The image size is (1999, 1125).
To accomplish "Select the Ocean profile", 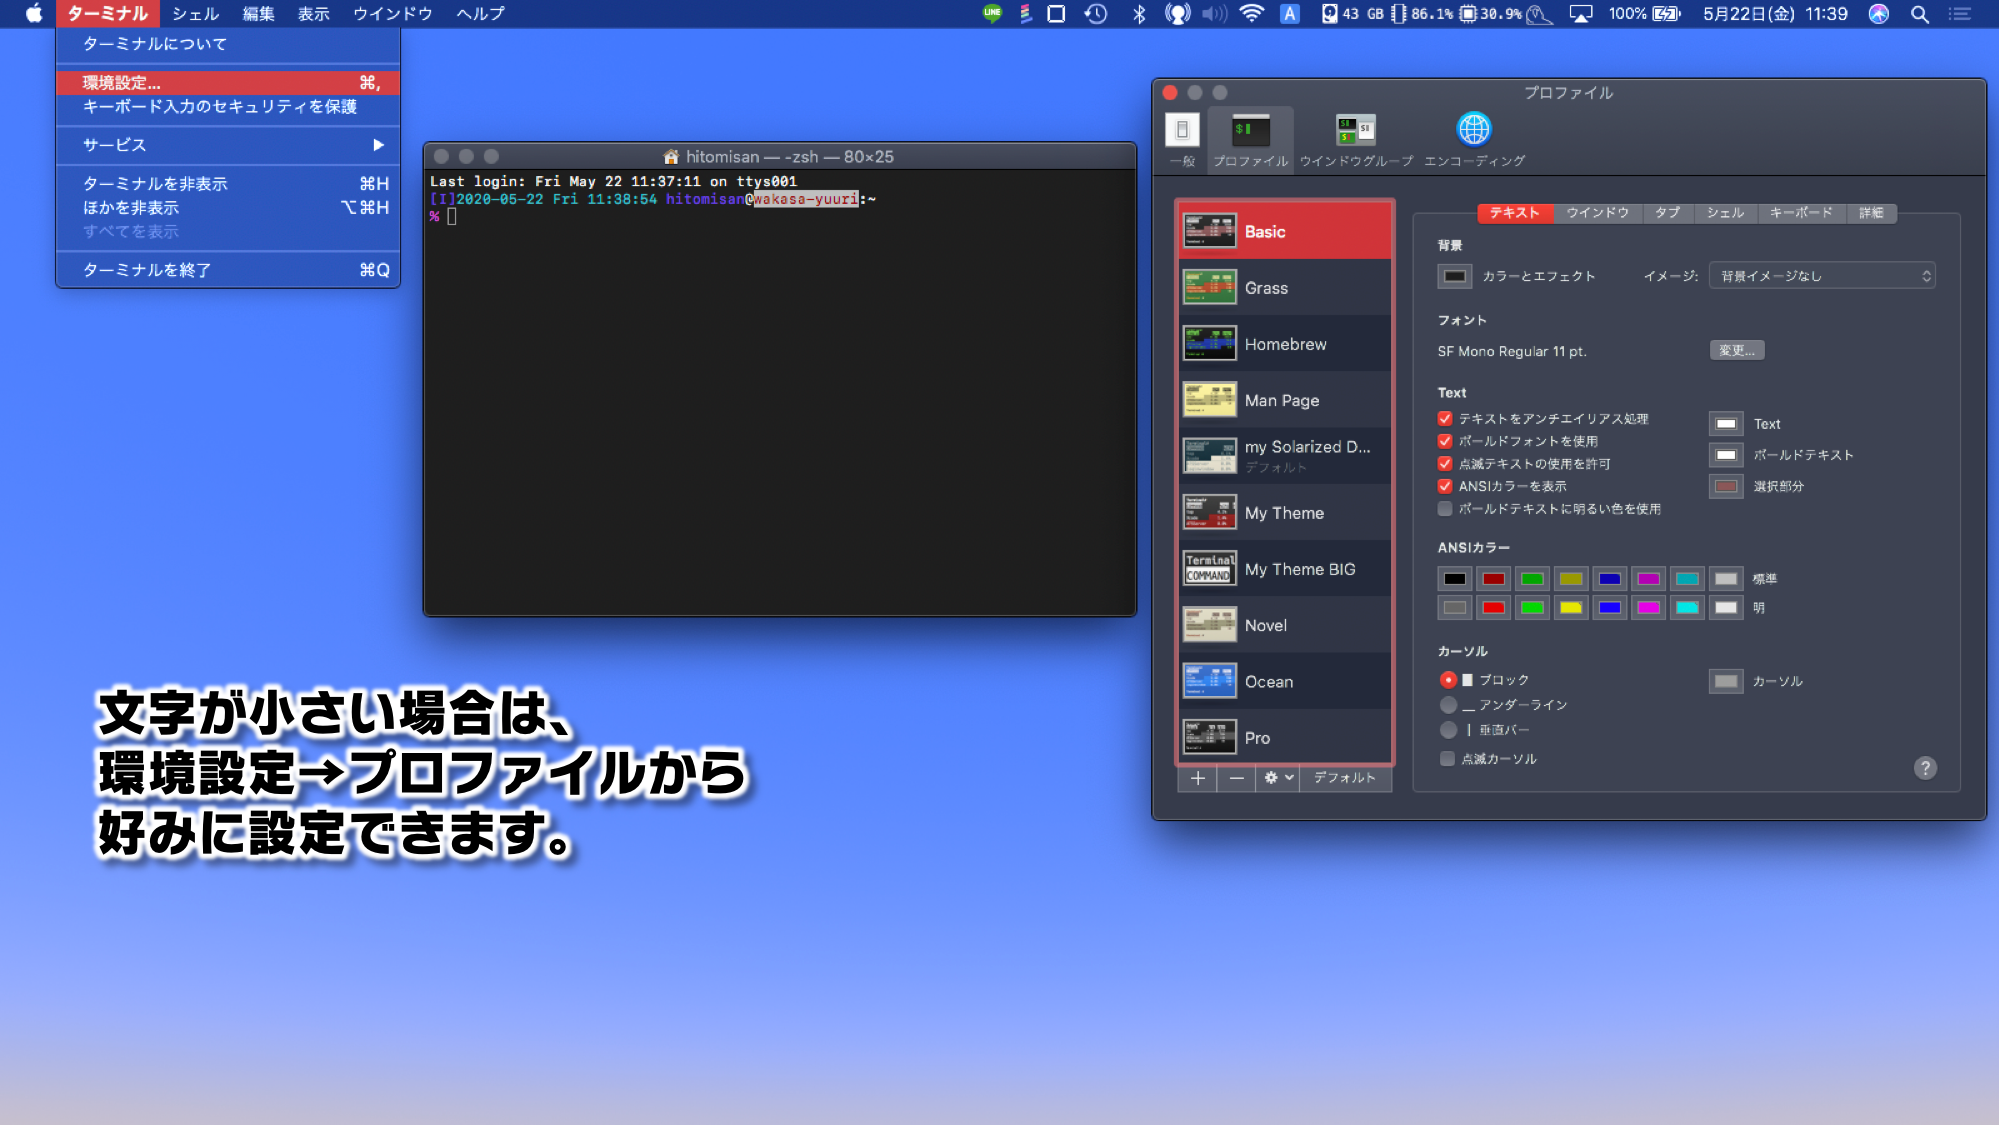I will tap(1286, 682).
